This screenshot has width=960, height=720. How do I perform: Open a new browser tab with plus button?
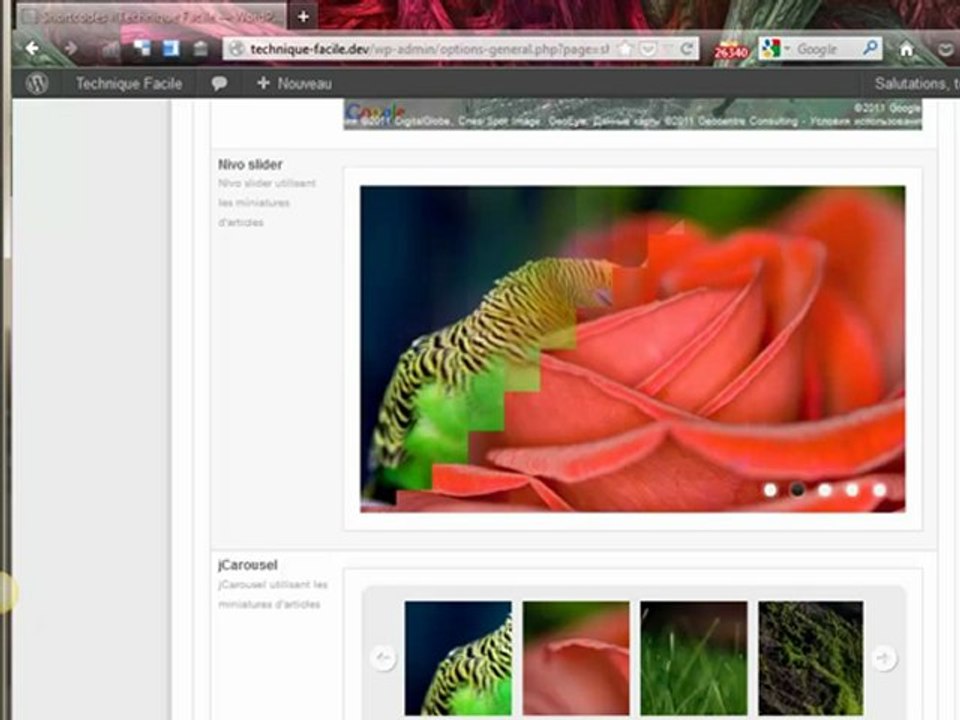(303, 17)
